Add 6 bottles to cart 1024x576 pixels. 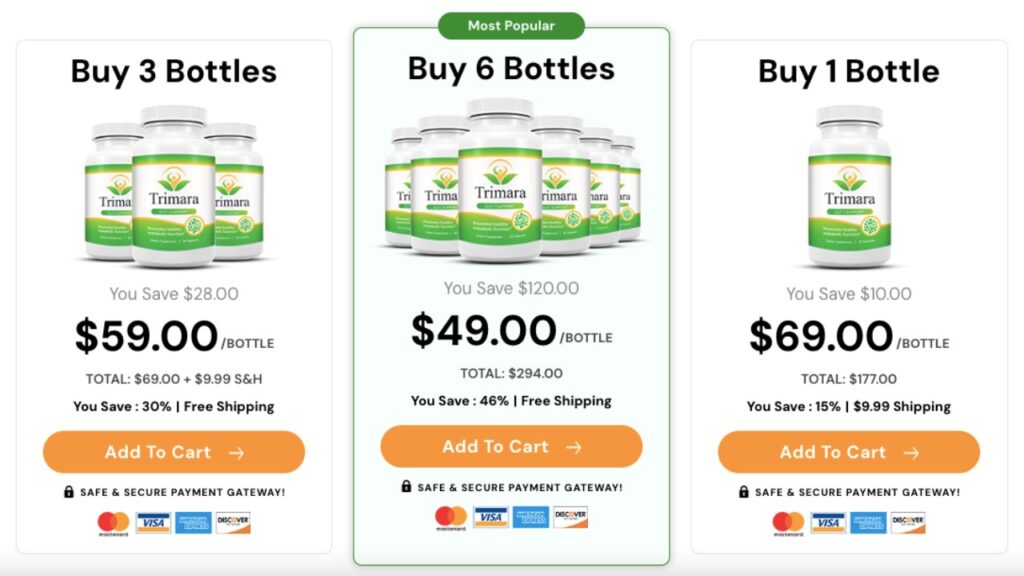(x=512, y=447)
